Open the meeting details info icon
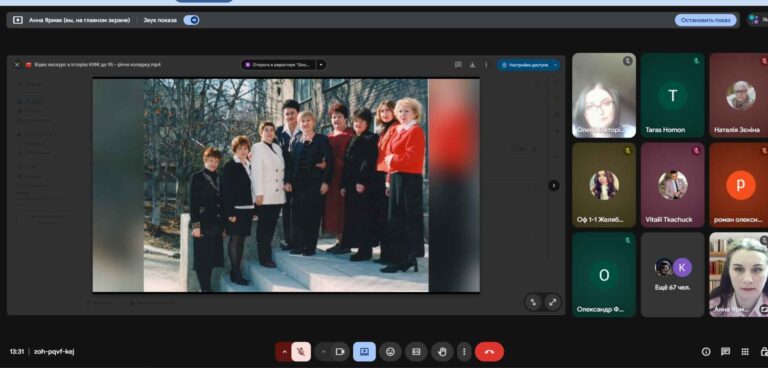This screenshot has height=368, width=768. point(706,351)
